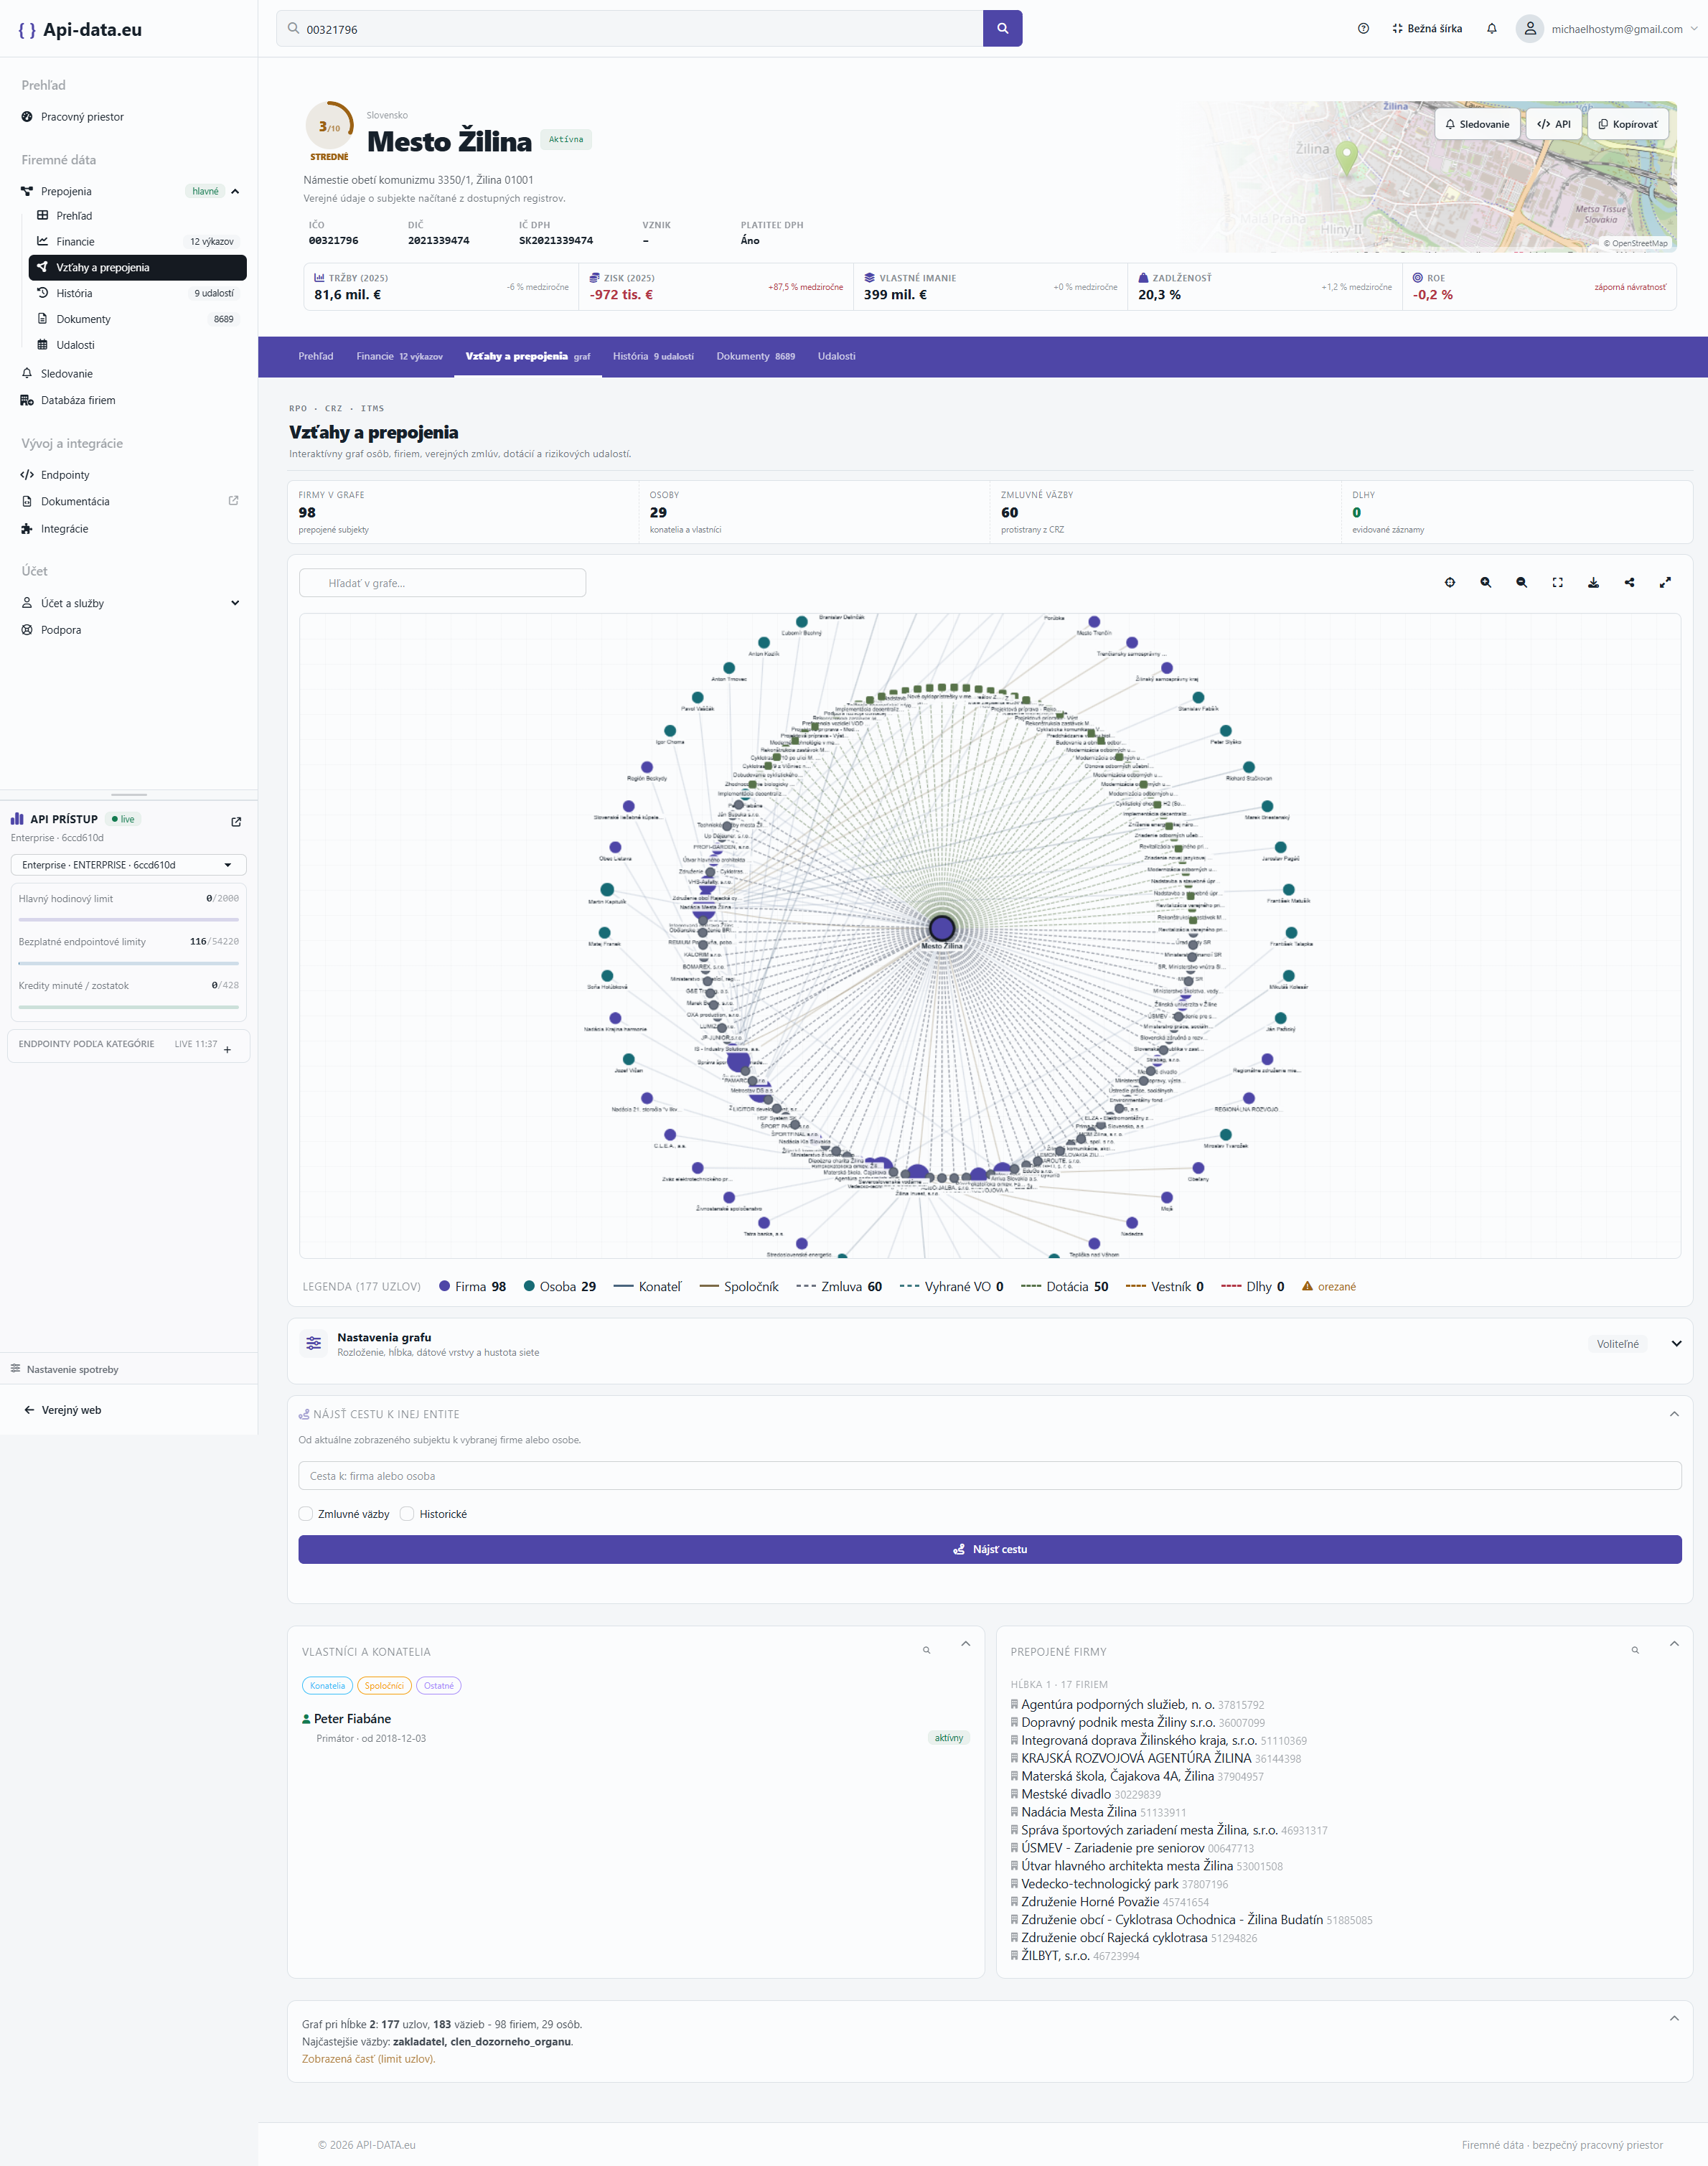
Task: Switch to the História tab
Action: click(x=653, y=356)
